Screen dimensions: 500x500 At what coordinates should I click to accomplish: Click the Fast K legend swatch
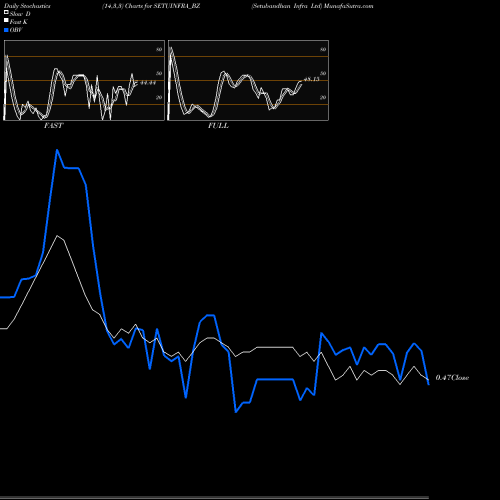coord(6,20)
